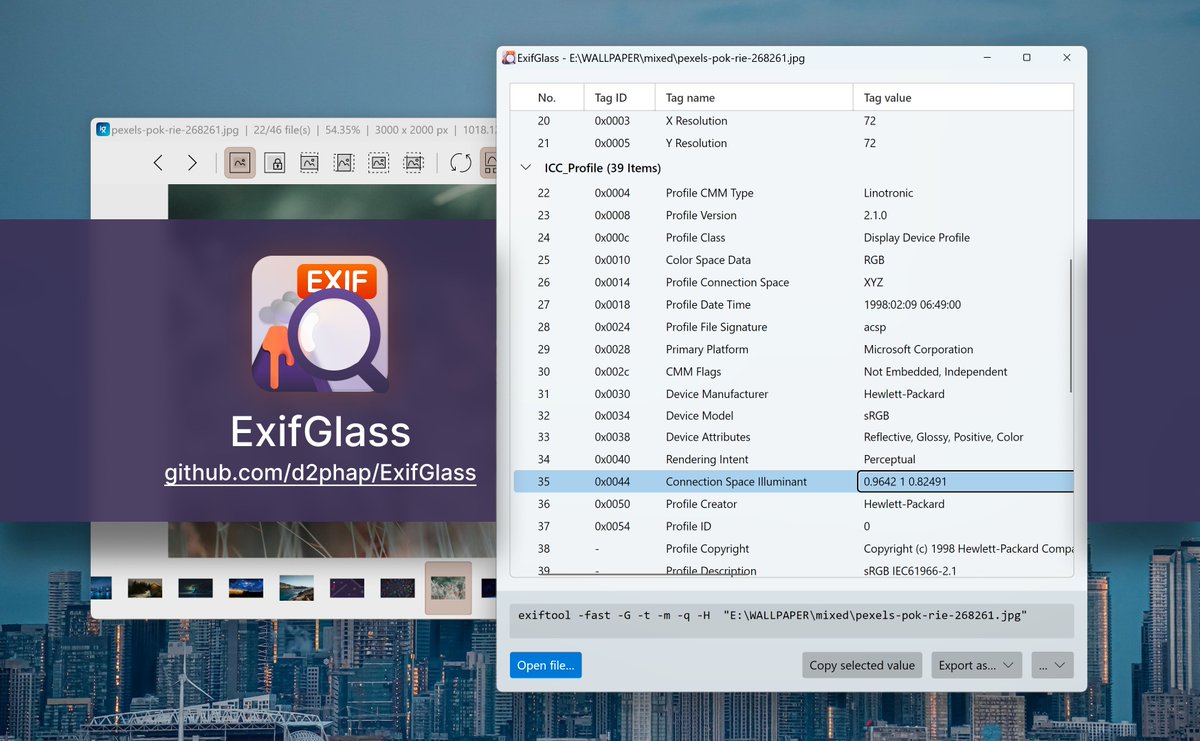Click the exiftool command text field
Image resolution: width=1200 pixels, height=741 pixels.
[x=791, y=620]
